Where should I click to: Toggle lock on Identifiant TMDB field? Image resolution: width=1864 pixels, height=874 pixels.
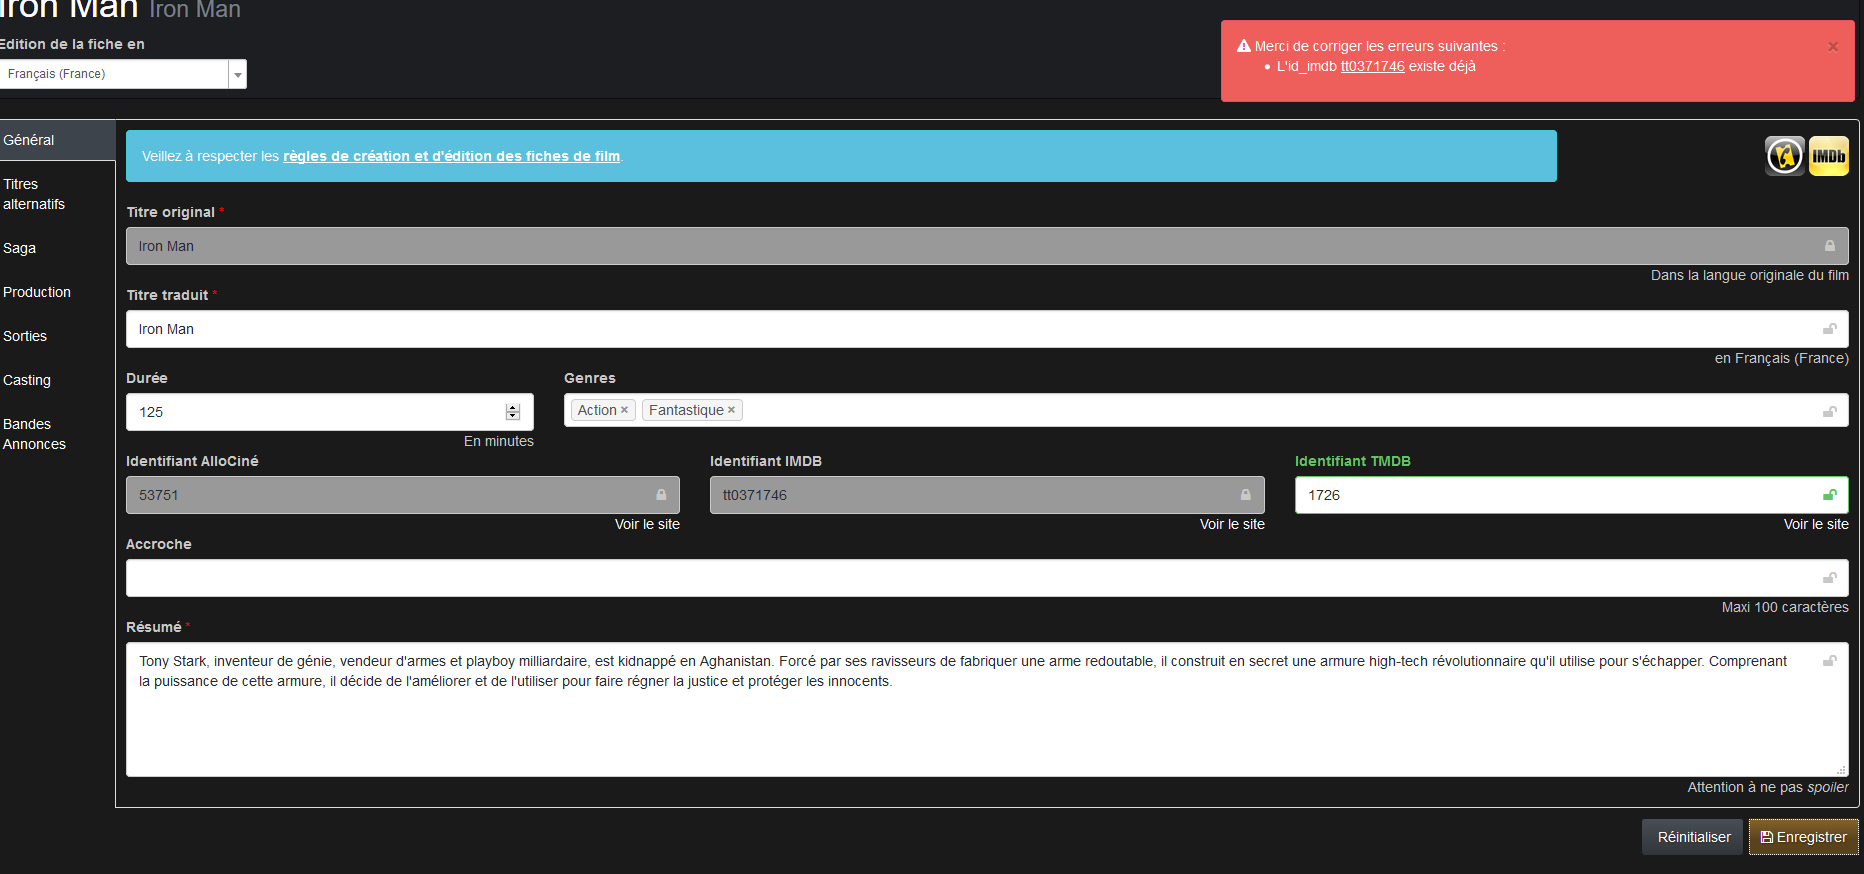coord(1829,495)
